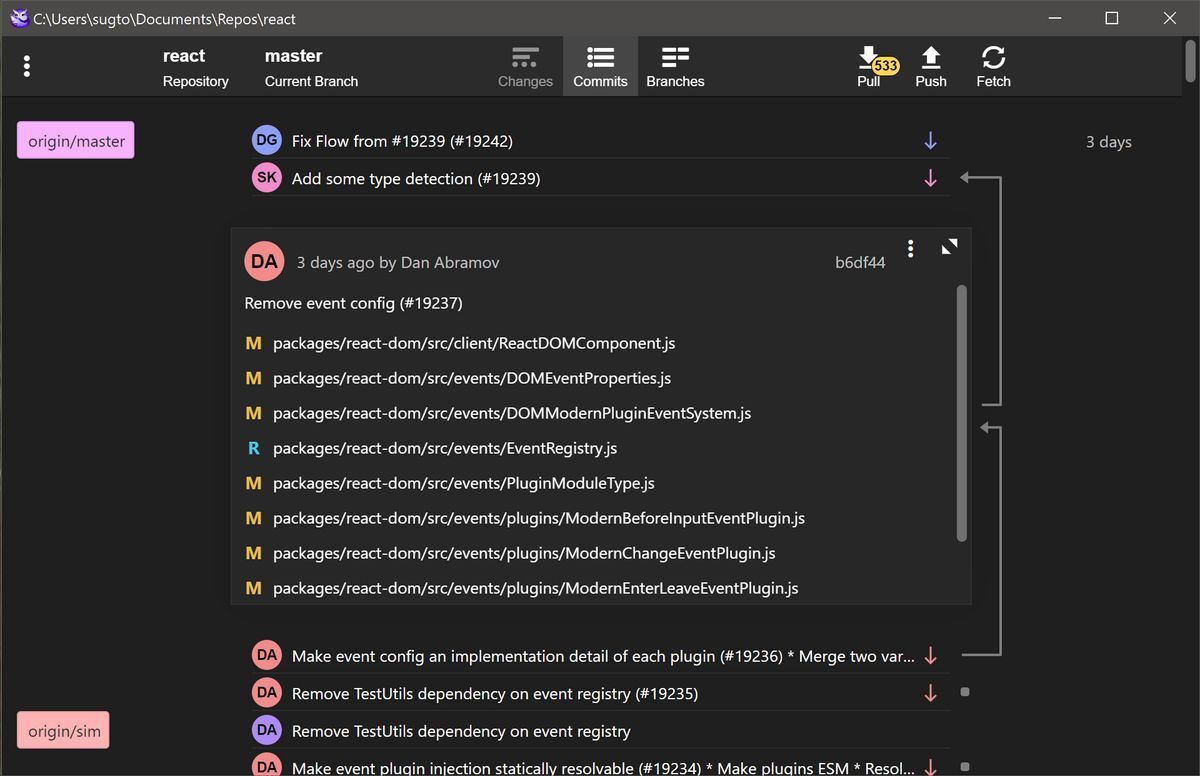This screenshot has width=1200, height=776.
Task: Click Dan Abramov's DA avatar in commit details
Action: [264, 262]
